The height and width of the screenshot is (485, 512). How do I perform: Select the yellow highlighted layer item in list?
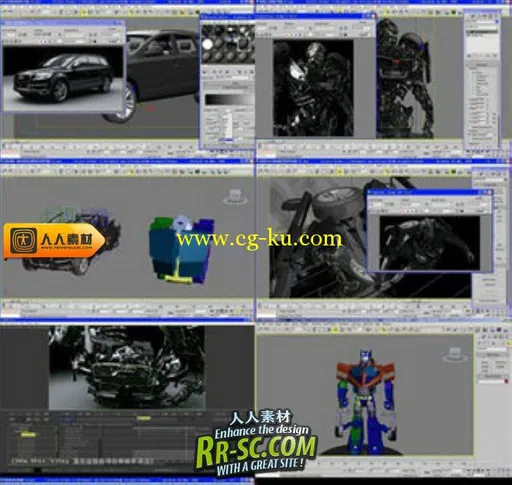[x=28, y=435]
